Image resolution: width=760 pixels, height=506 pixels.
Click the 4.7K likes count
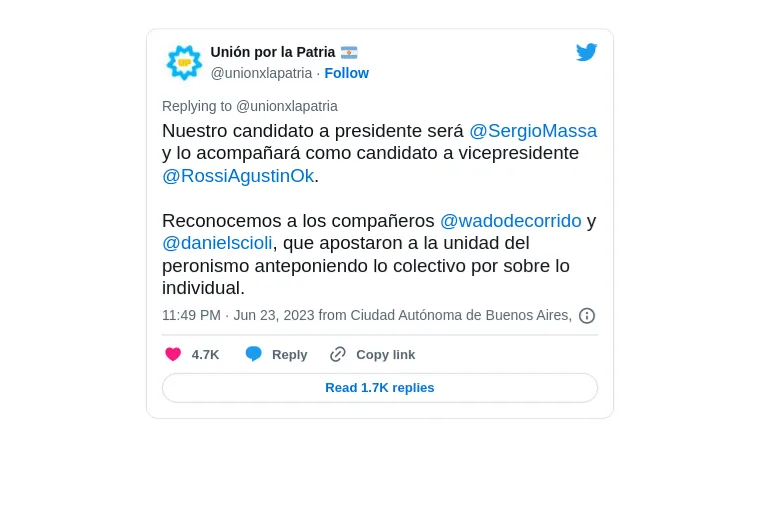[206, 355]
